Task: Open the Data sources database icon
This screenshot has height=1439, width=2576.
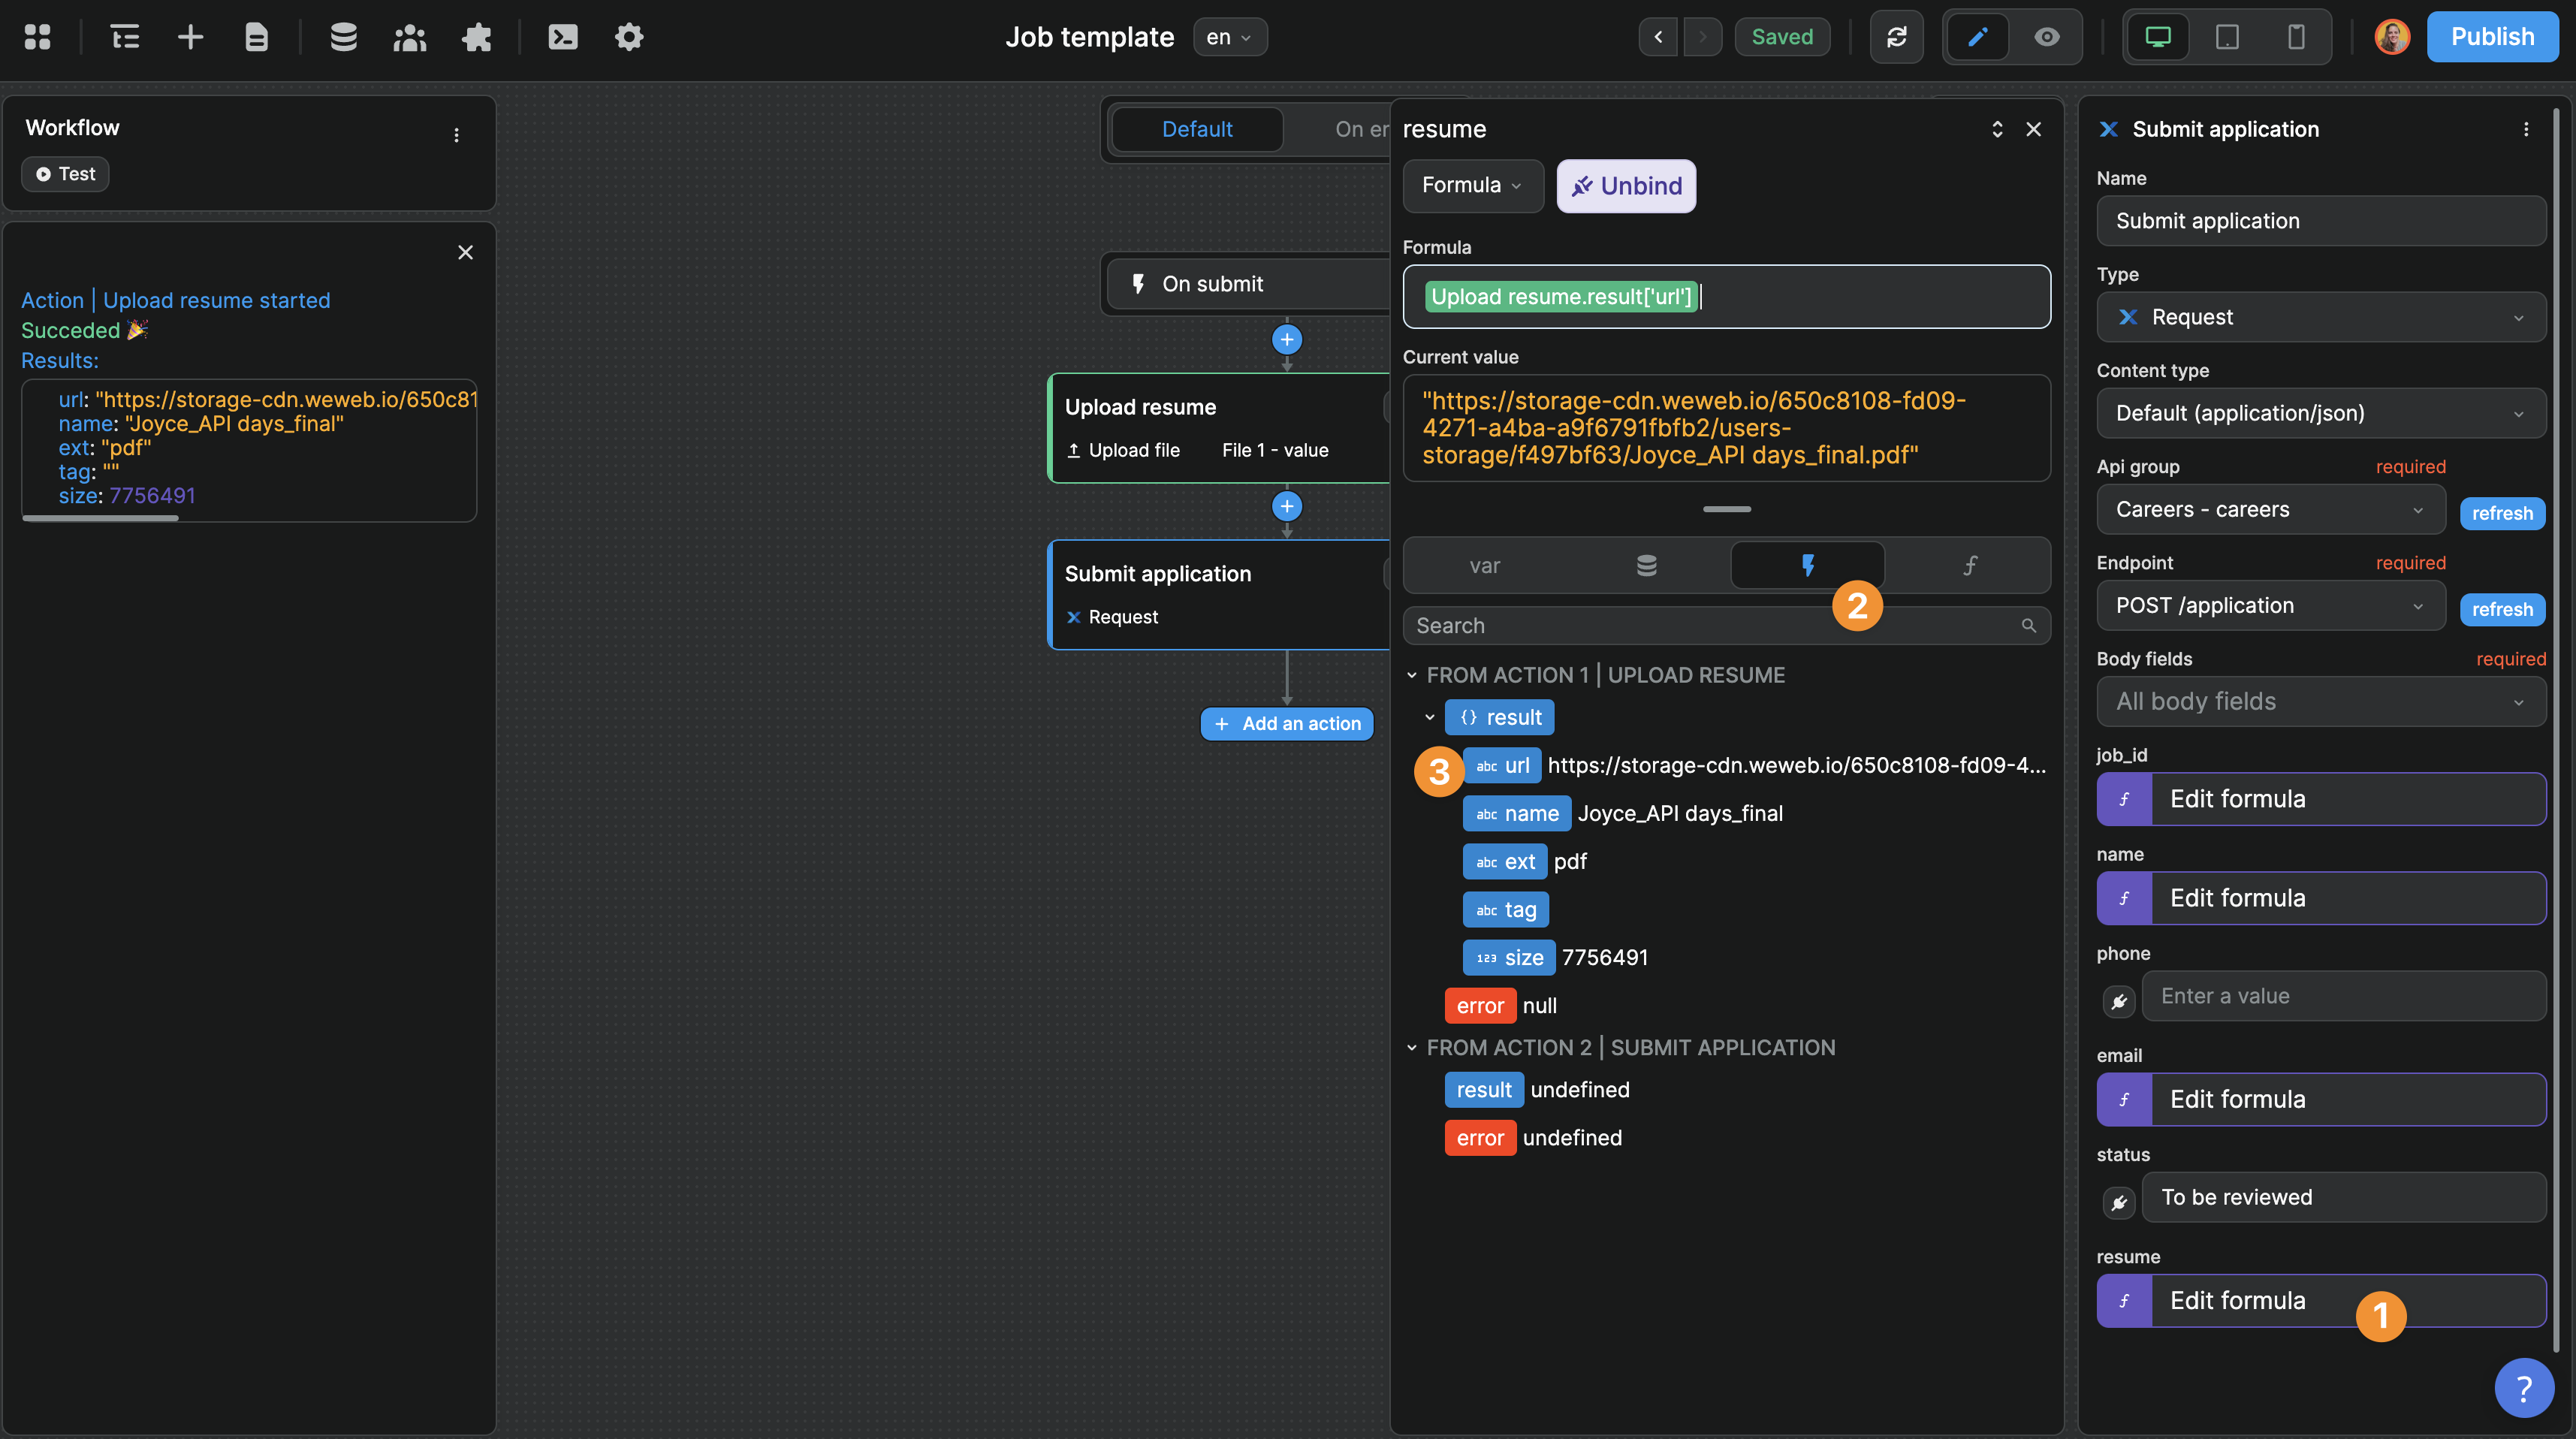Action: 343,37
